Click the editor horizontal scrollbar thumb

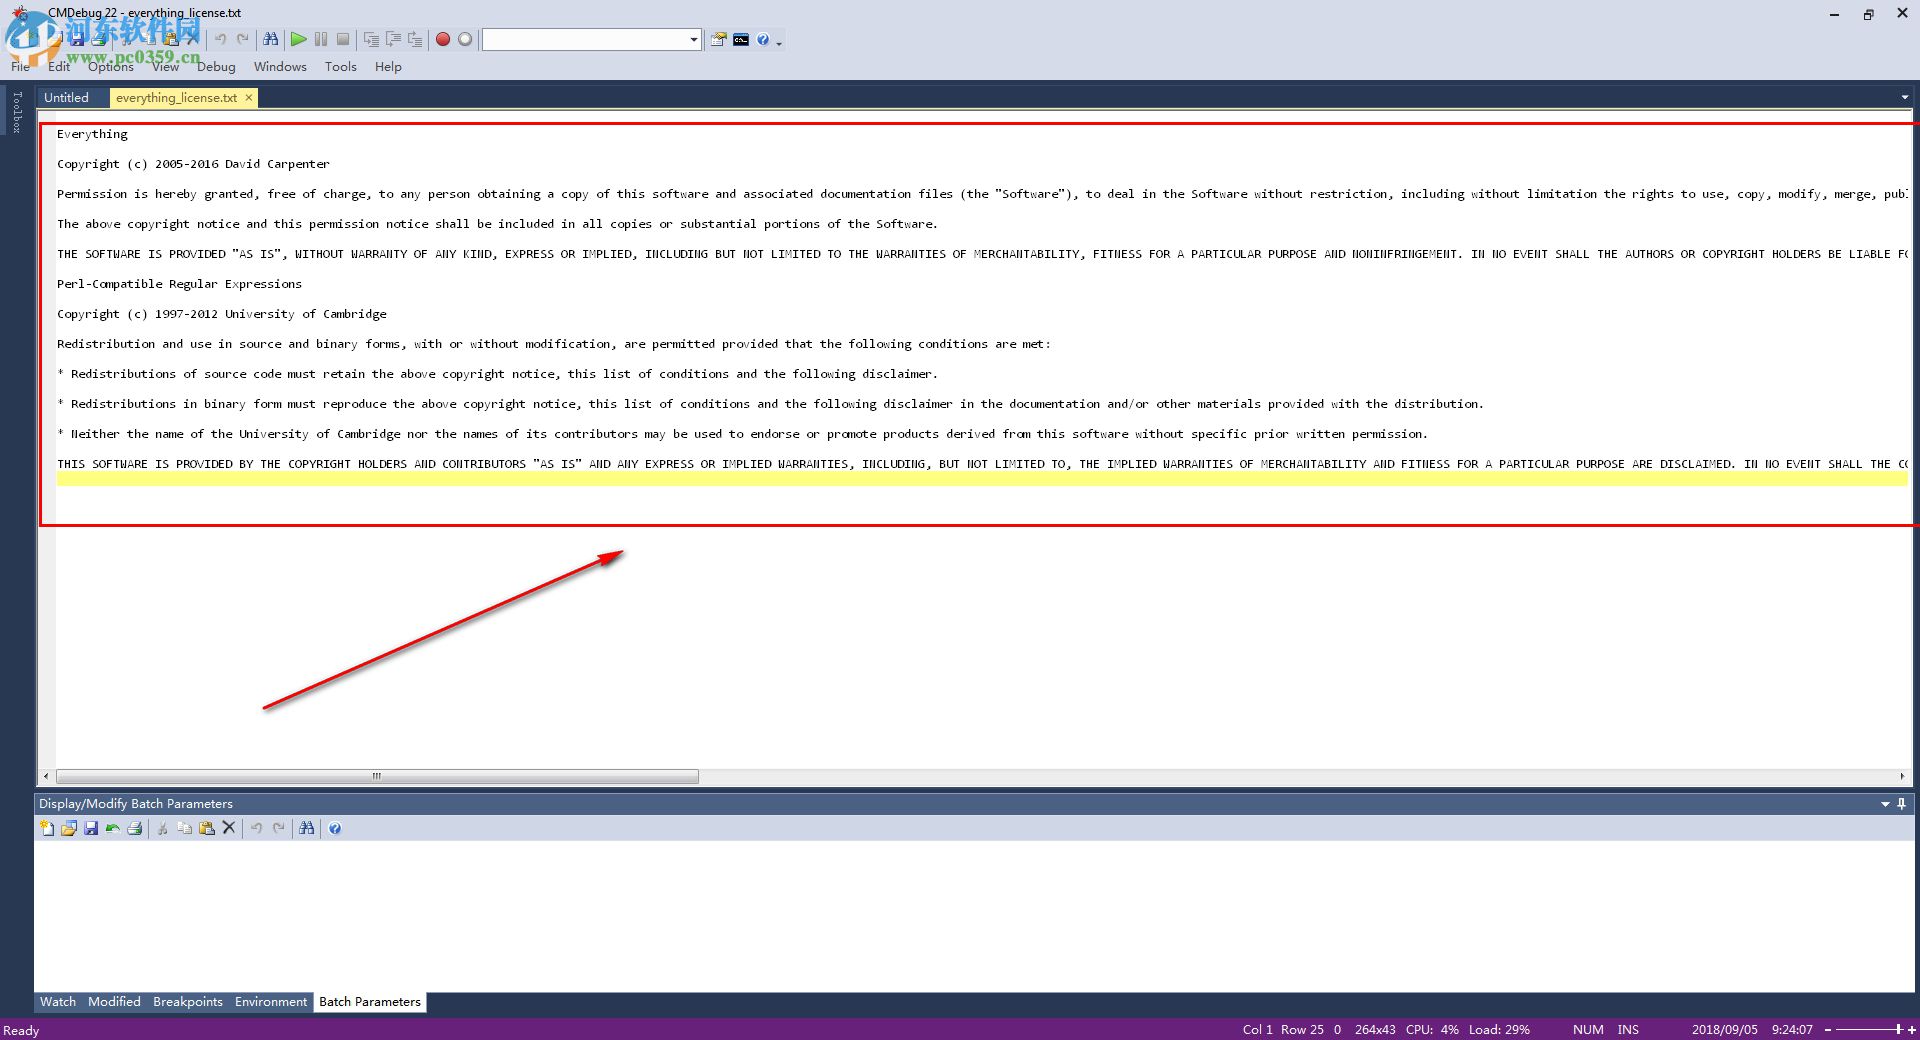click(377, 776)
